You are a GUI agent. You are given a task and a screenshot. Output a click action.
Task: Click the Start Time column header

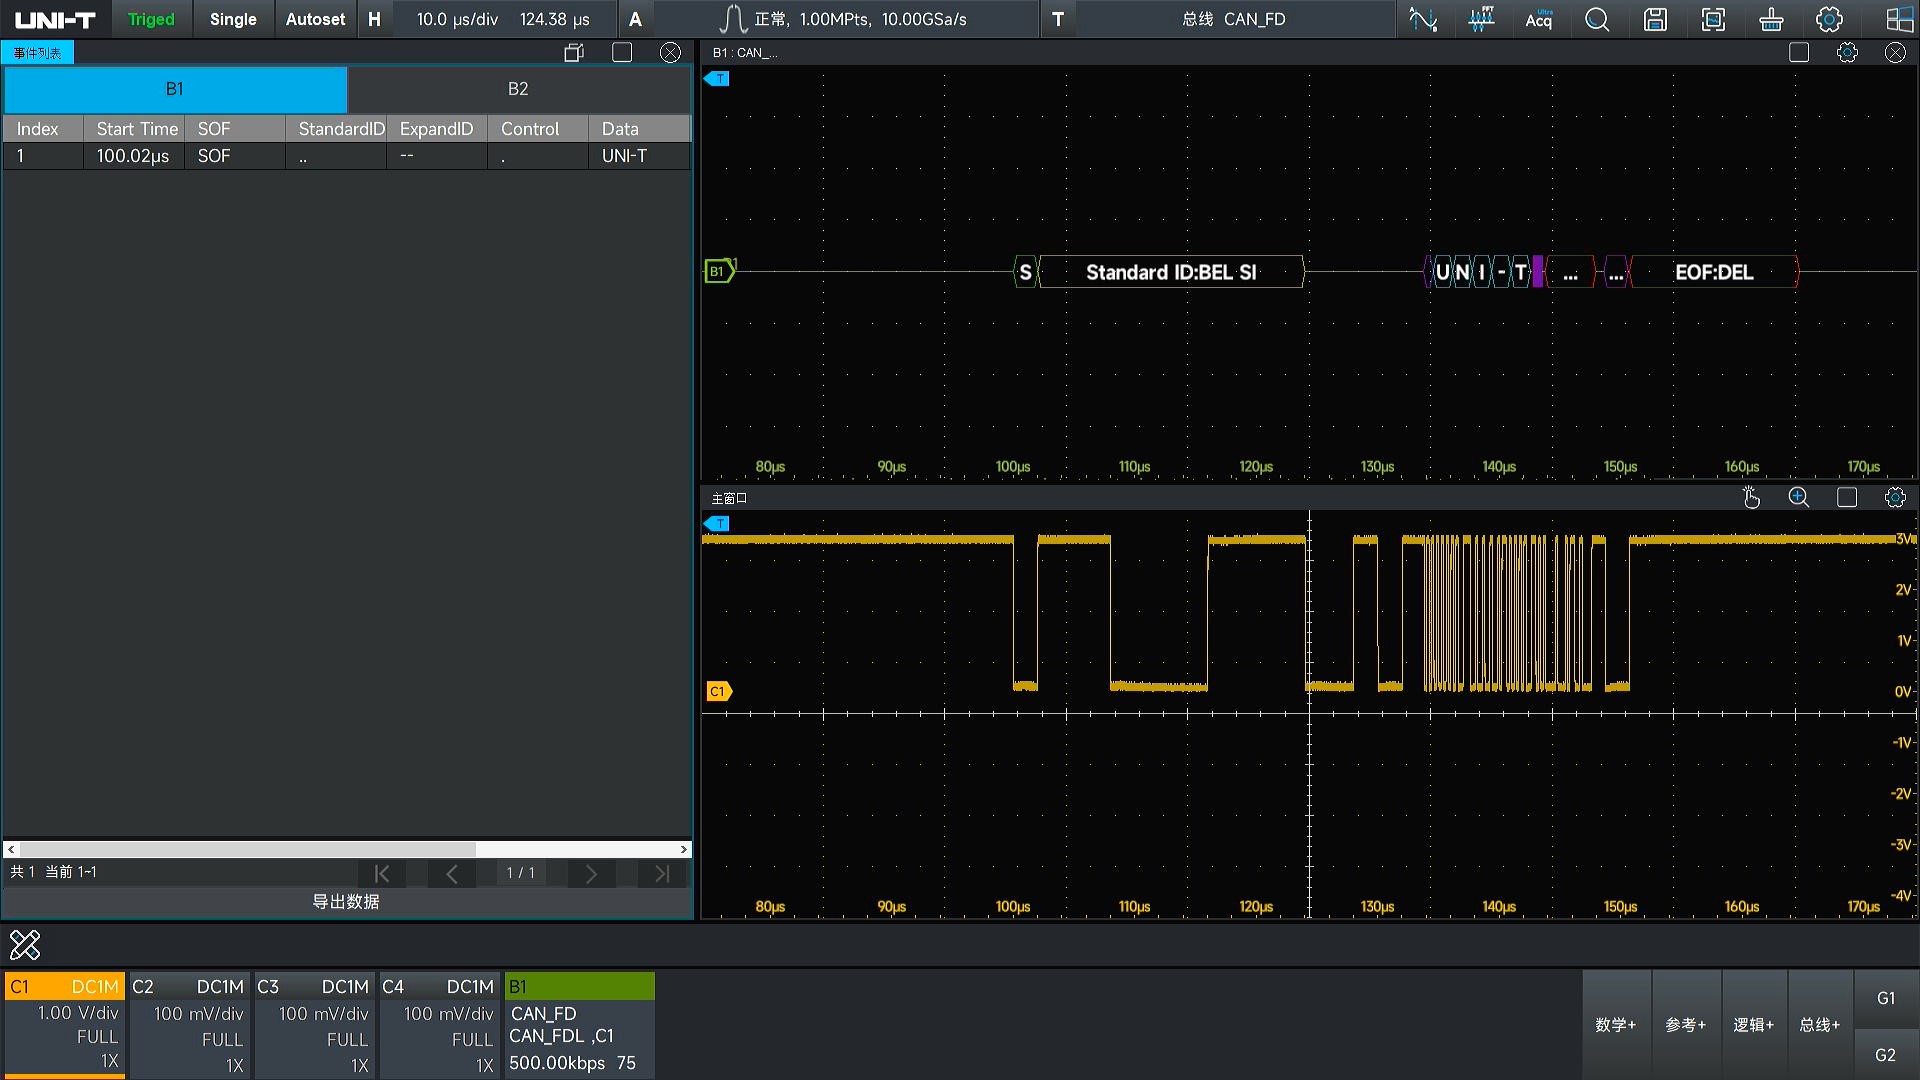click(134, 129)
